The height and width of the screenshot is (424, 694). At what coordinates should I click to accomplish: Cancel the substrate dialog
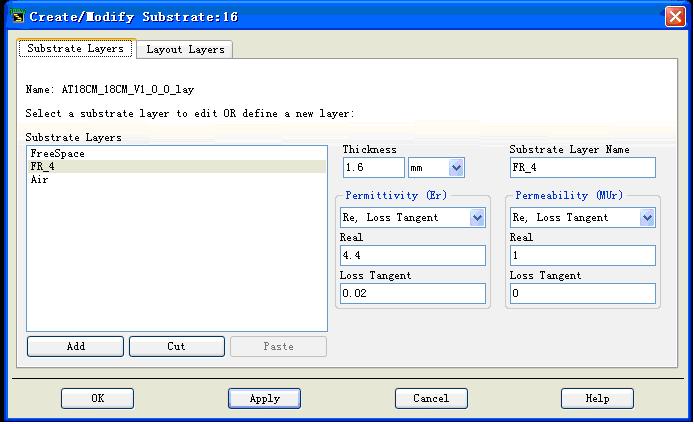[431, 398]
